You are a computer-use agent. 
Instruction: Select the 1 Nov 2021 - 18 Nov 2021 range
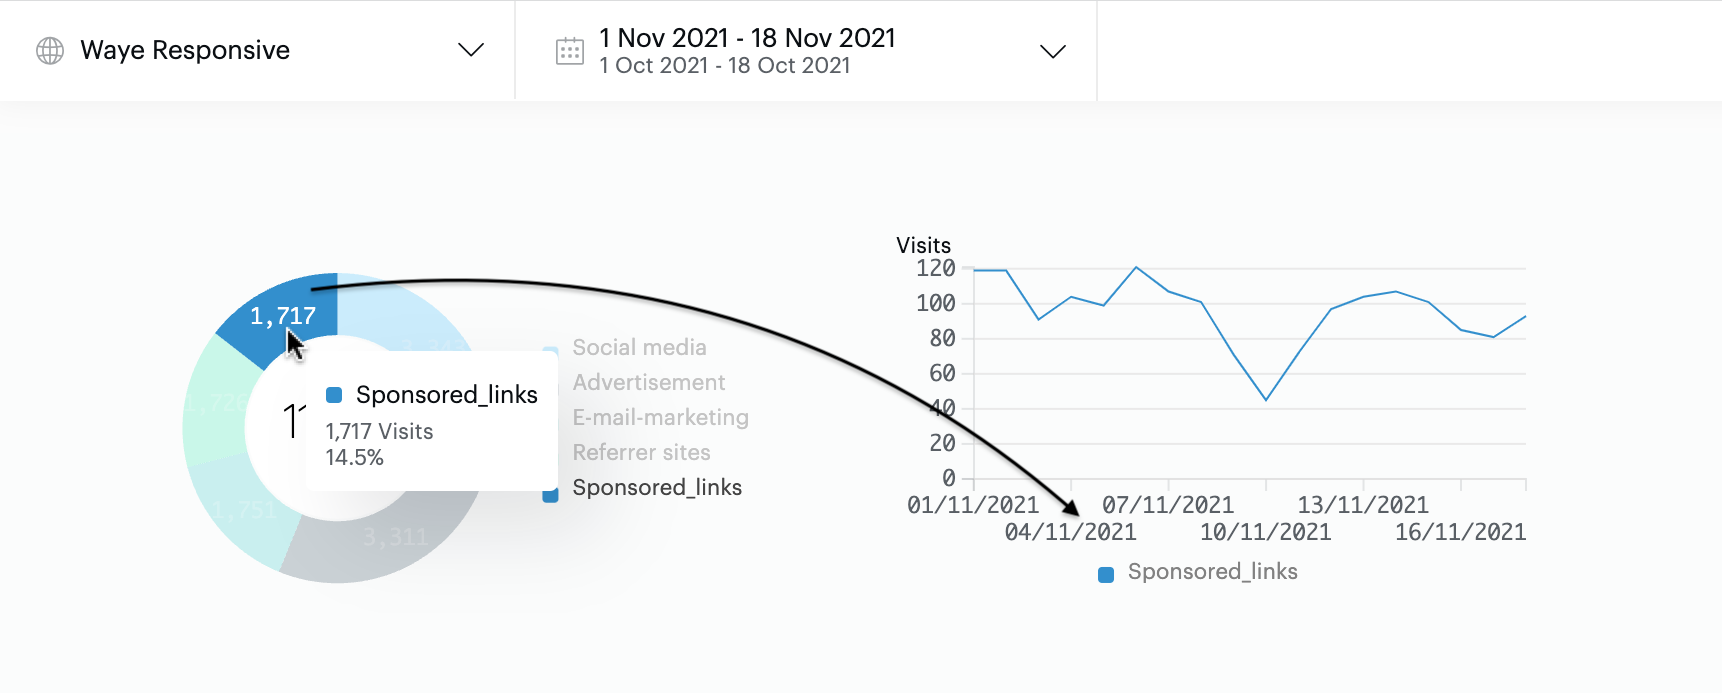tap(747, 38)
